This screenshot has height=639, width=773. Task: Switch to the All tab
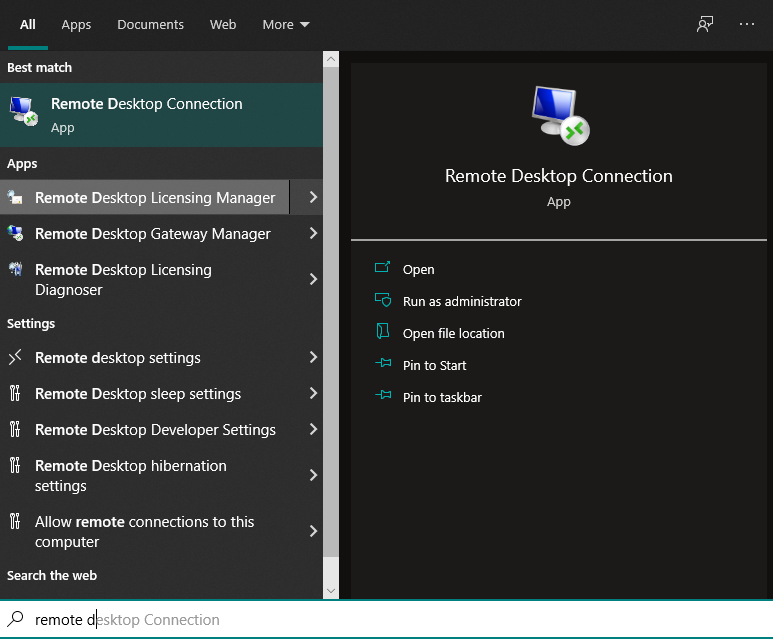click(28, 25)
